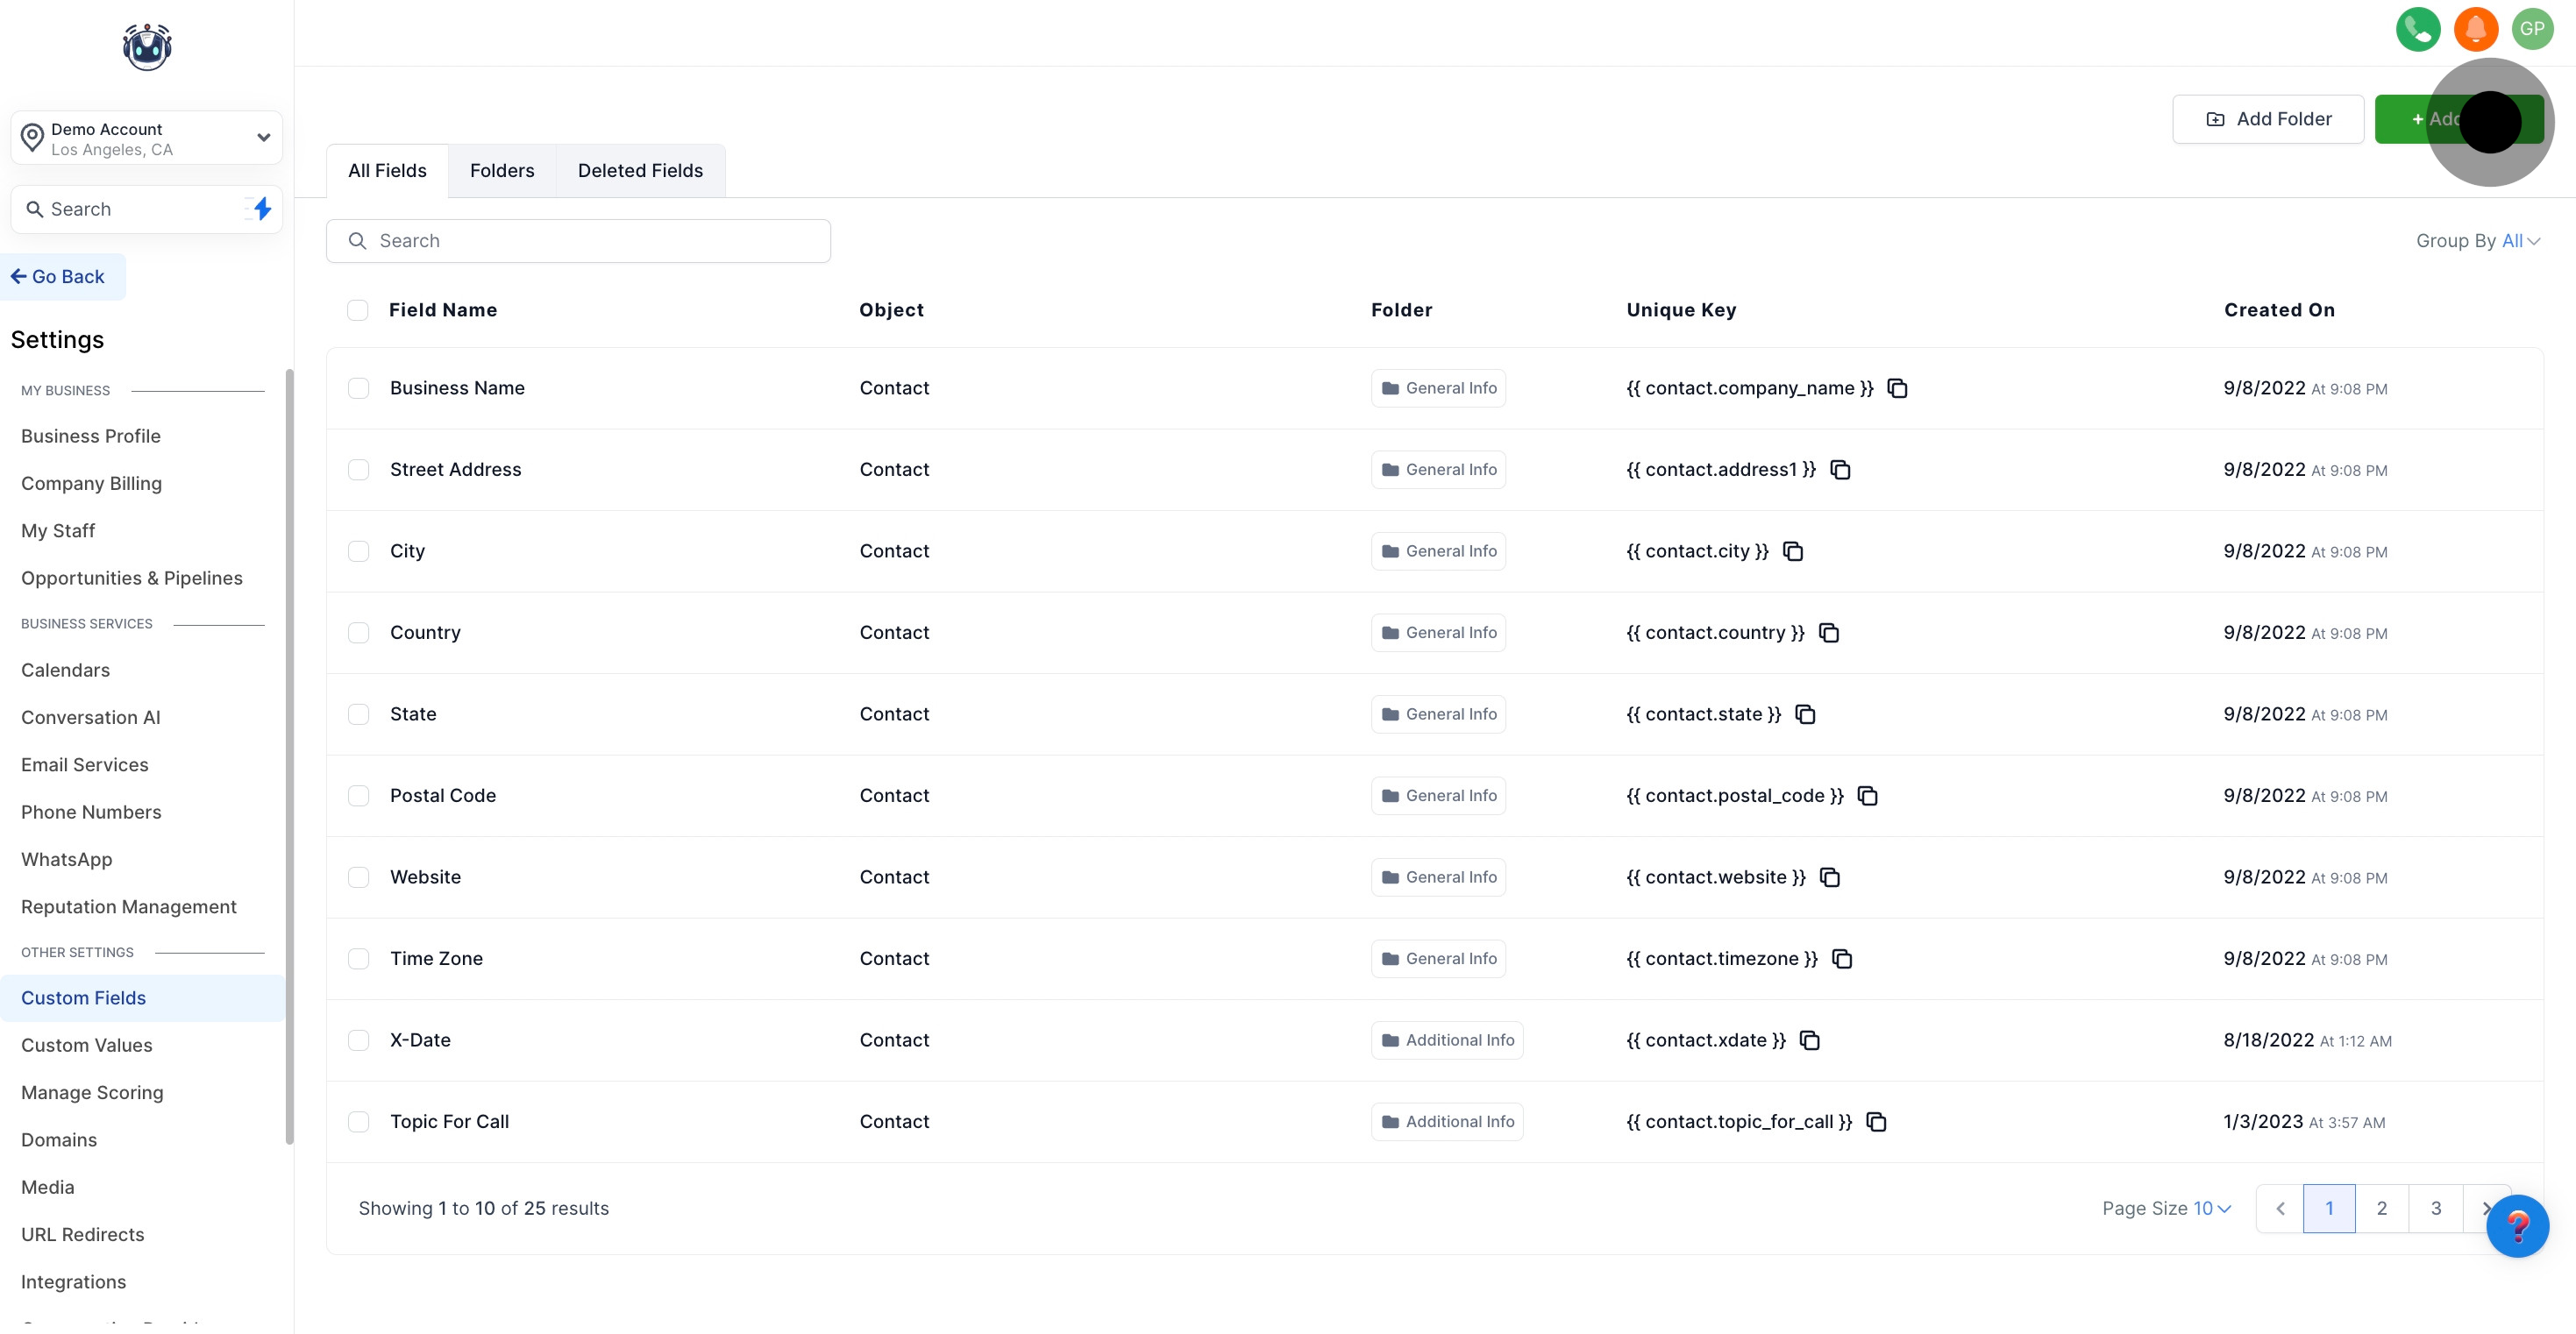Open the orange notifications bell

pos(2475,29)
